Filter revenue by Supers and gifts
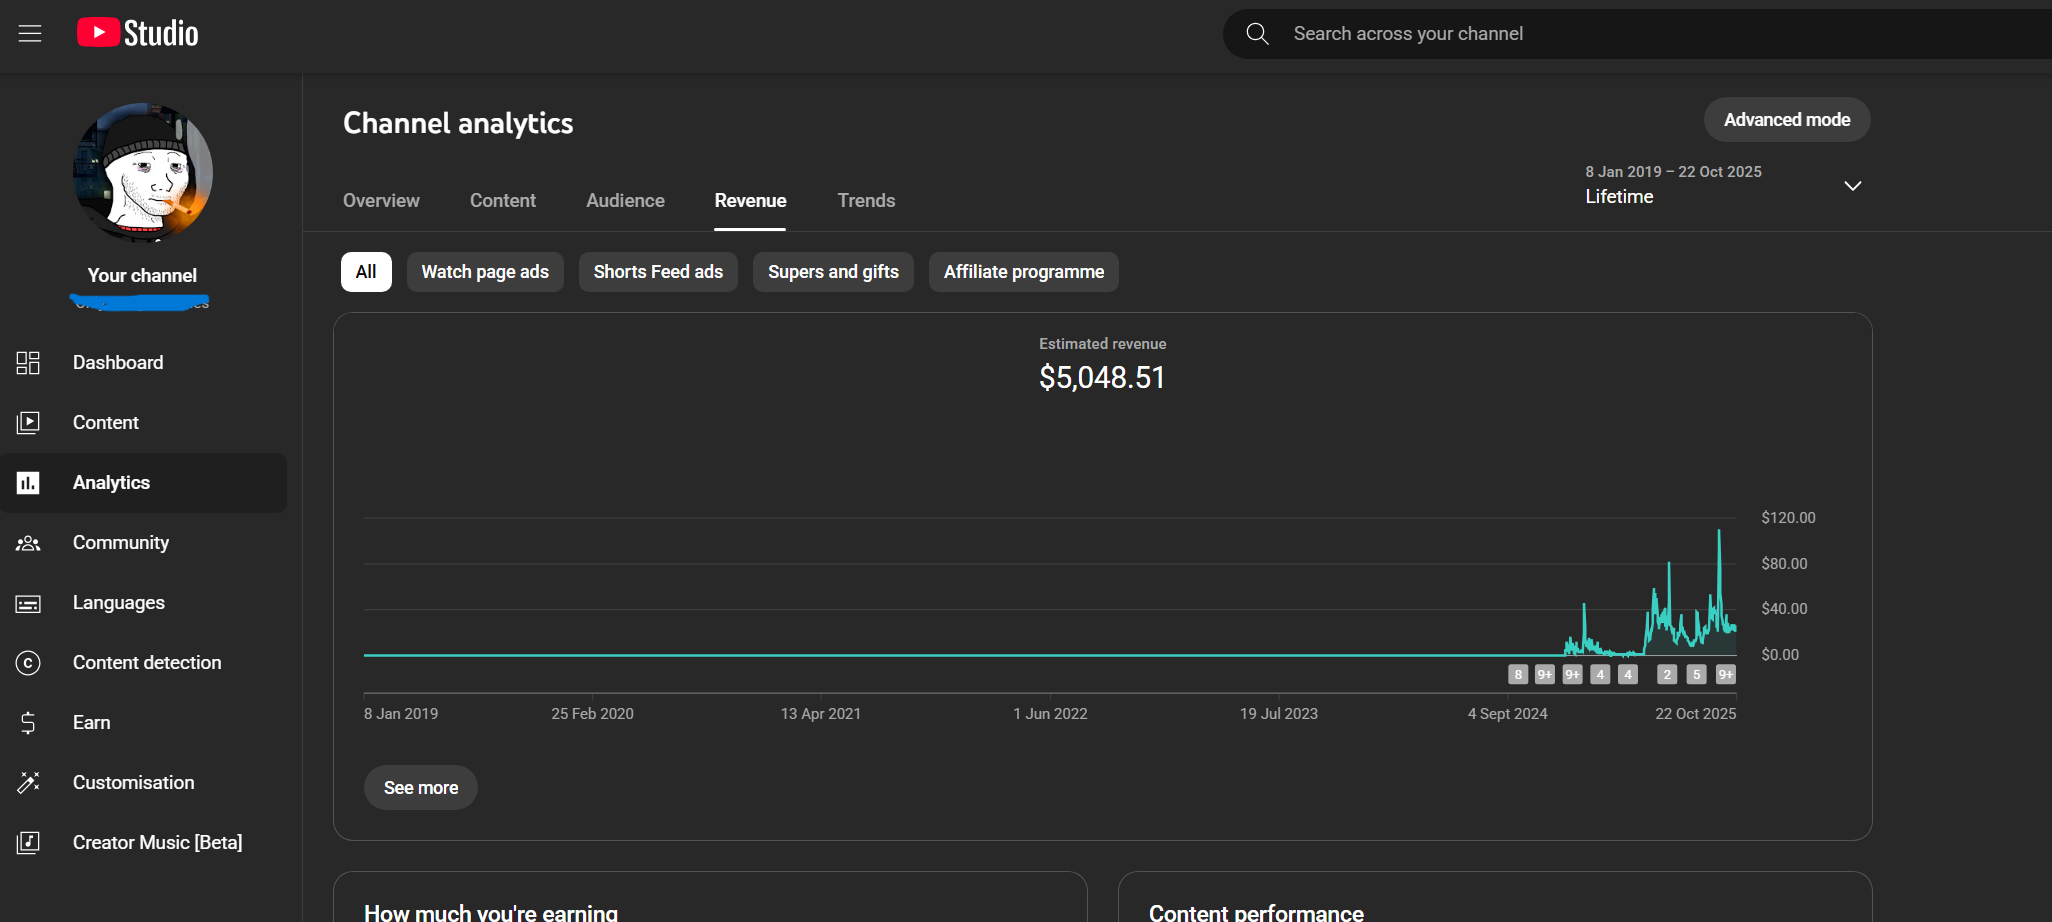2052x922 pixels. tap(833, 272)
